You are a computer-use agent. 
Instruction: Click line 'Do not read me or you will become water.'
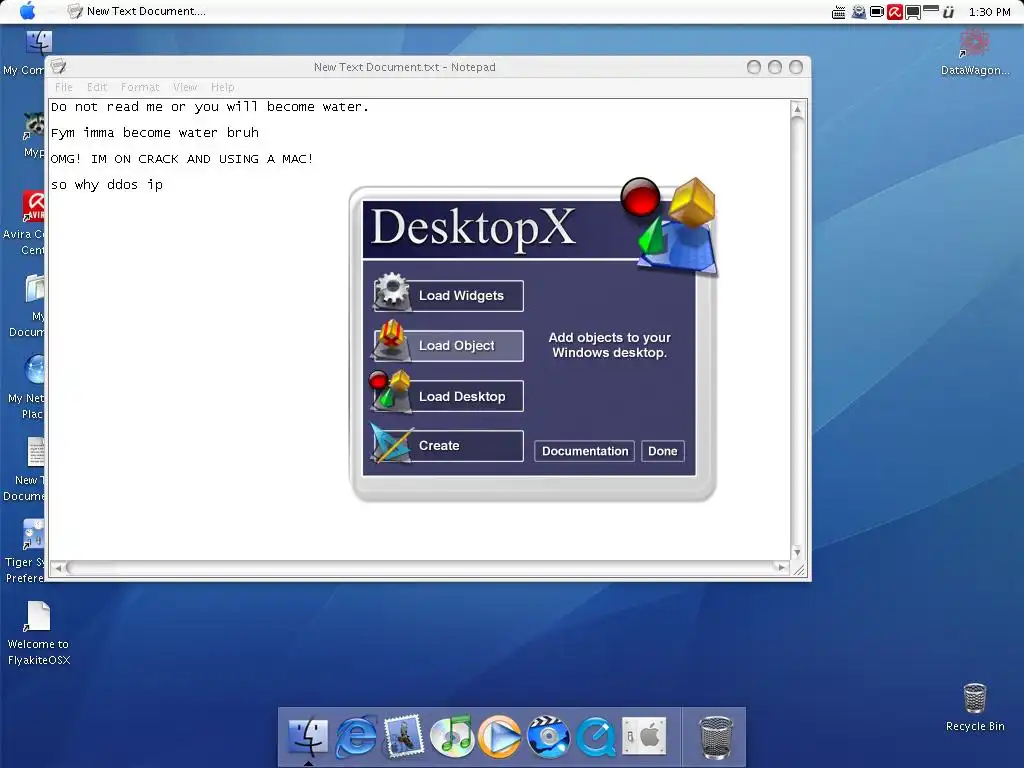[x=210, y=106]
